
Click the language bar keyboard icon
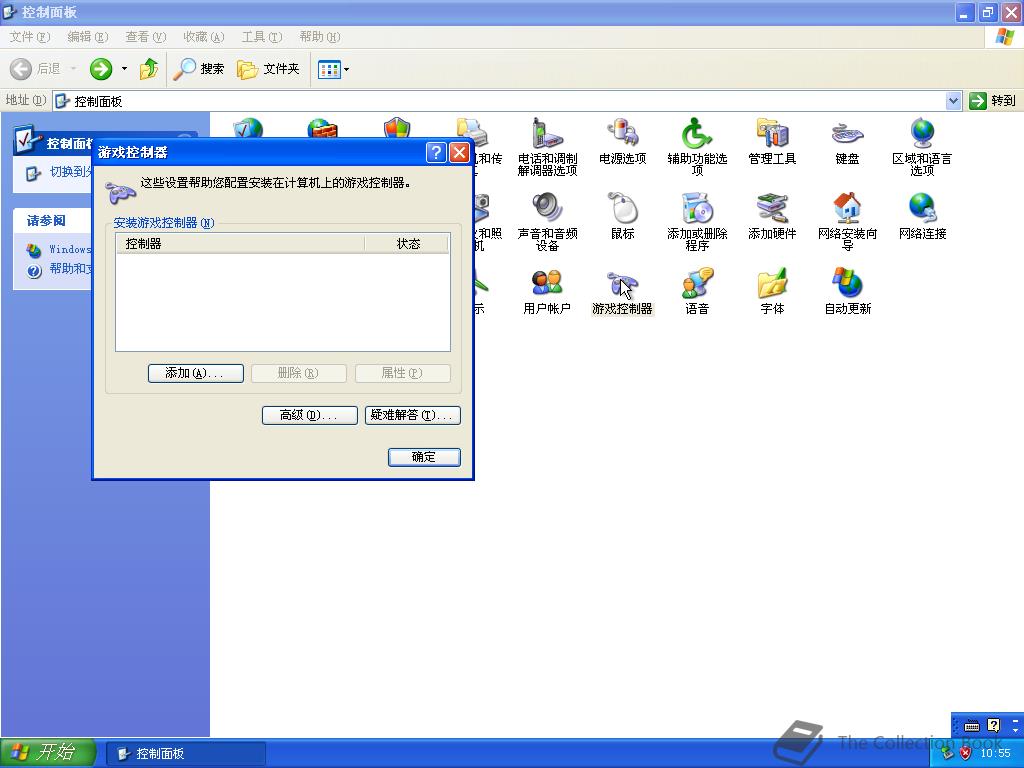pos(972,726)
